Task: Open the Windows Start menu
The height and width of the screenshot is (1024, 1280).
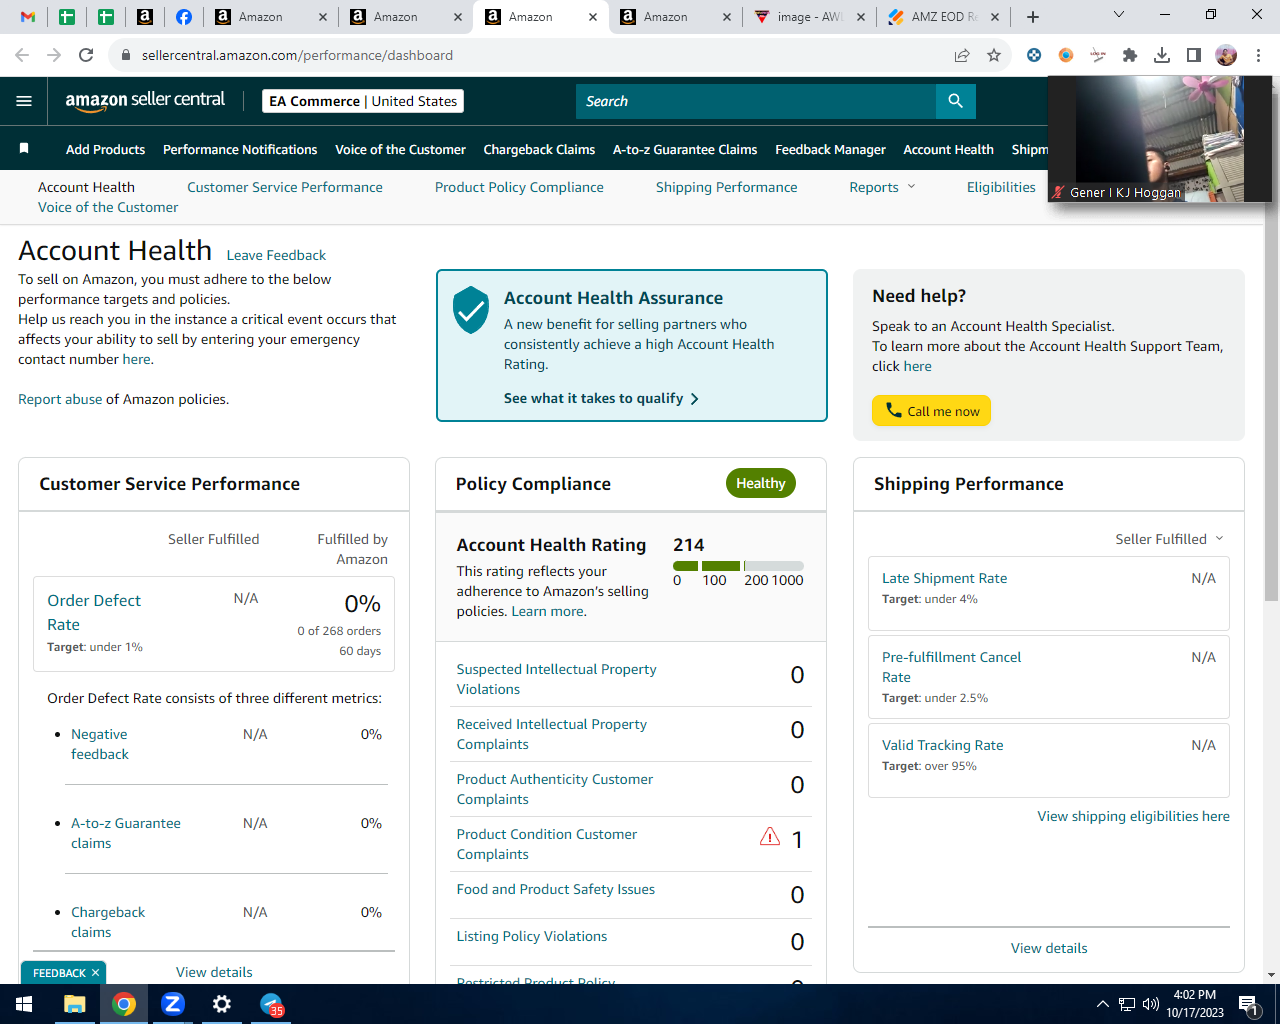Action: point(24,1004)
